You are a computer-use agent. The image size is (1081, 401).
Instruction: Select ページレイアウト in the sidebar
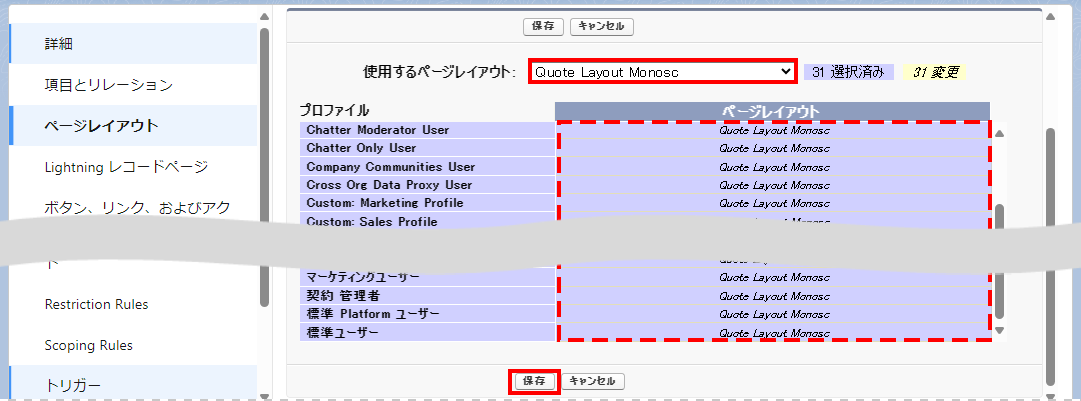[101, 126]
